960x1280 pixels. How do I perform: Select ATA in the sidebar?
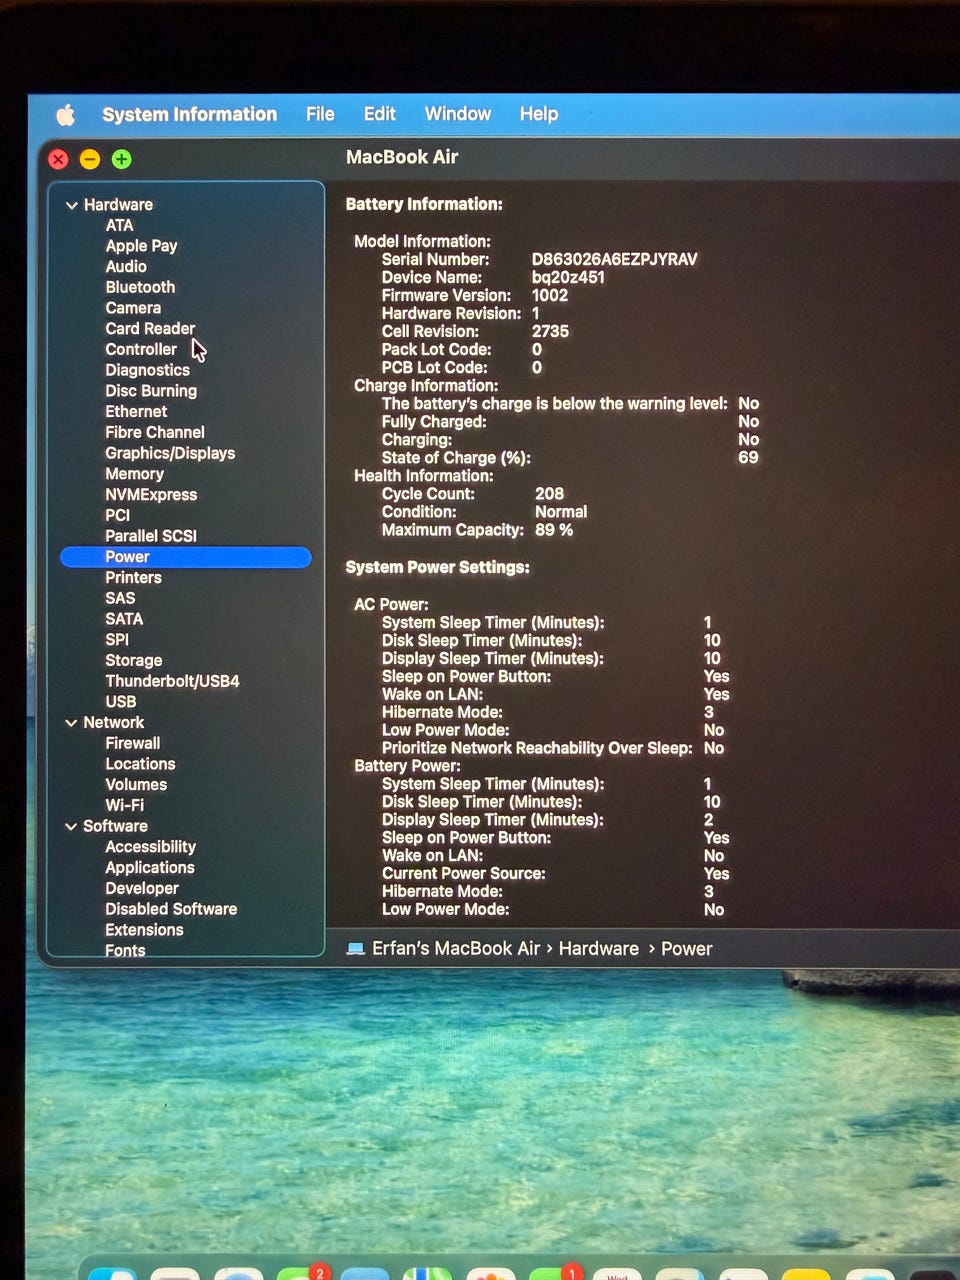coord(119,226)
